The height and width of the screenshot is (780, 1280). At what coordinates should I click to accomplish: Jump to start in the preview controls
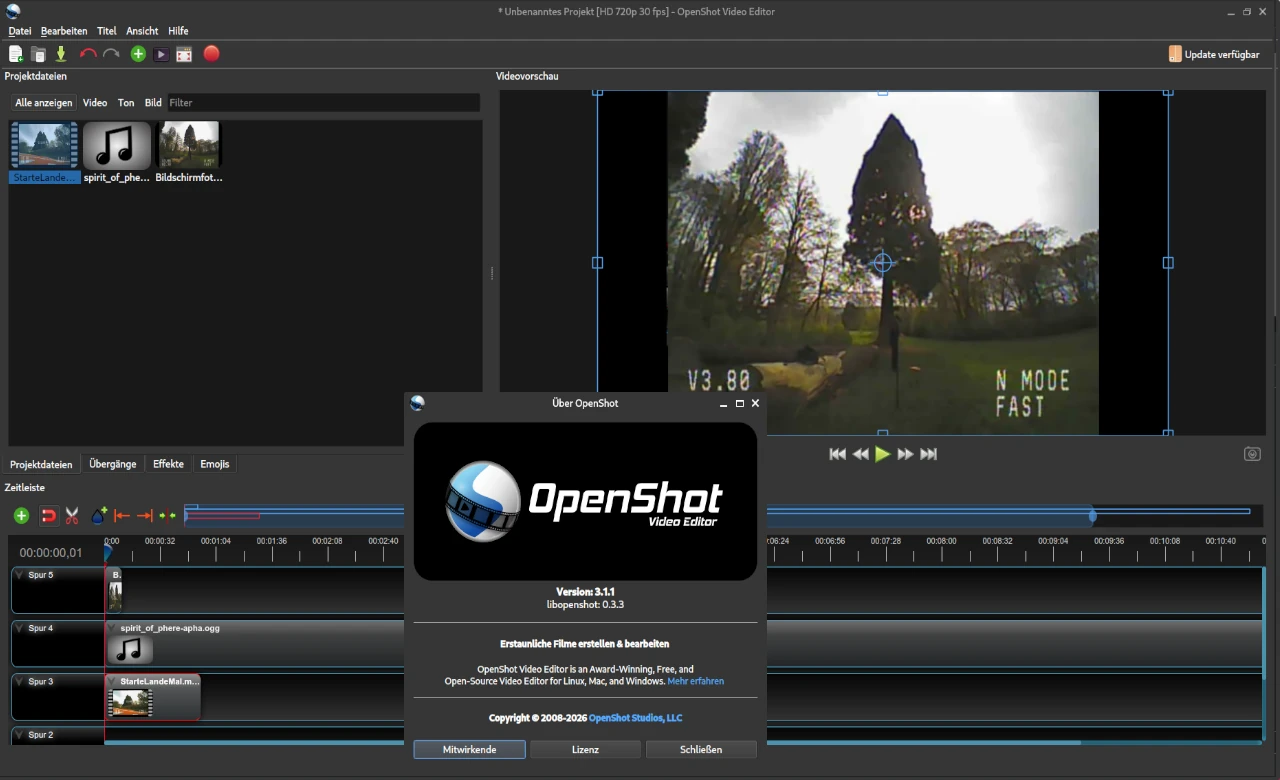click(x=838, y=454)
